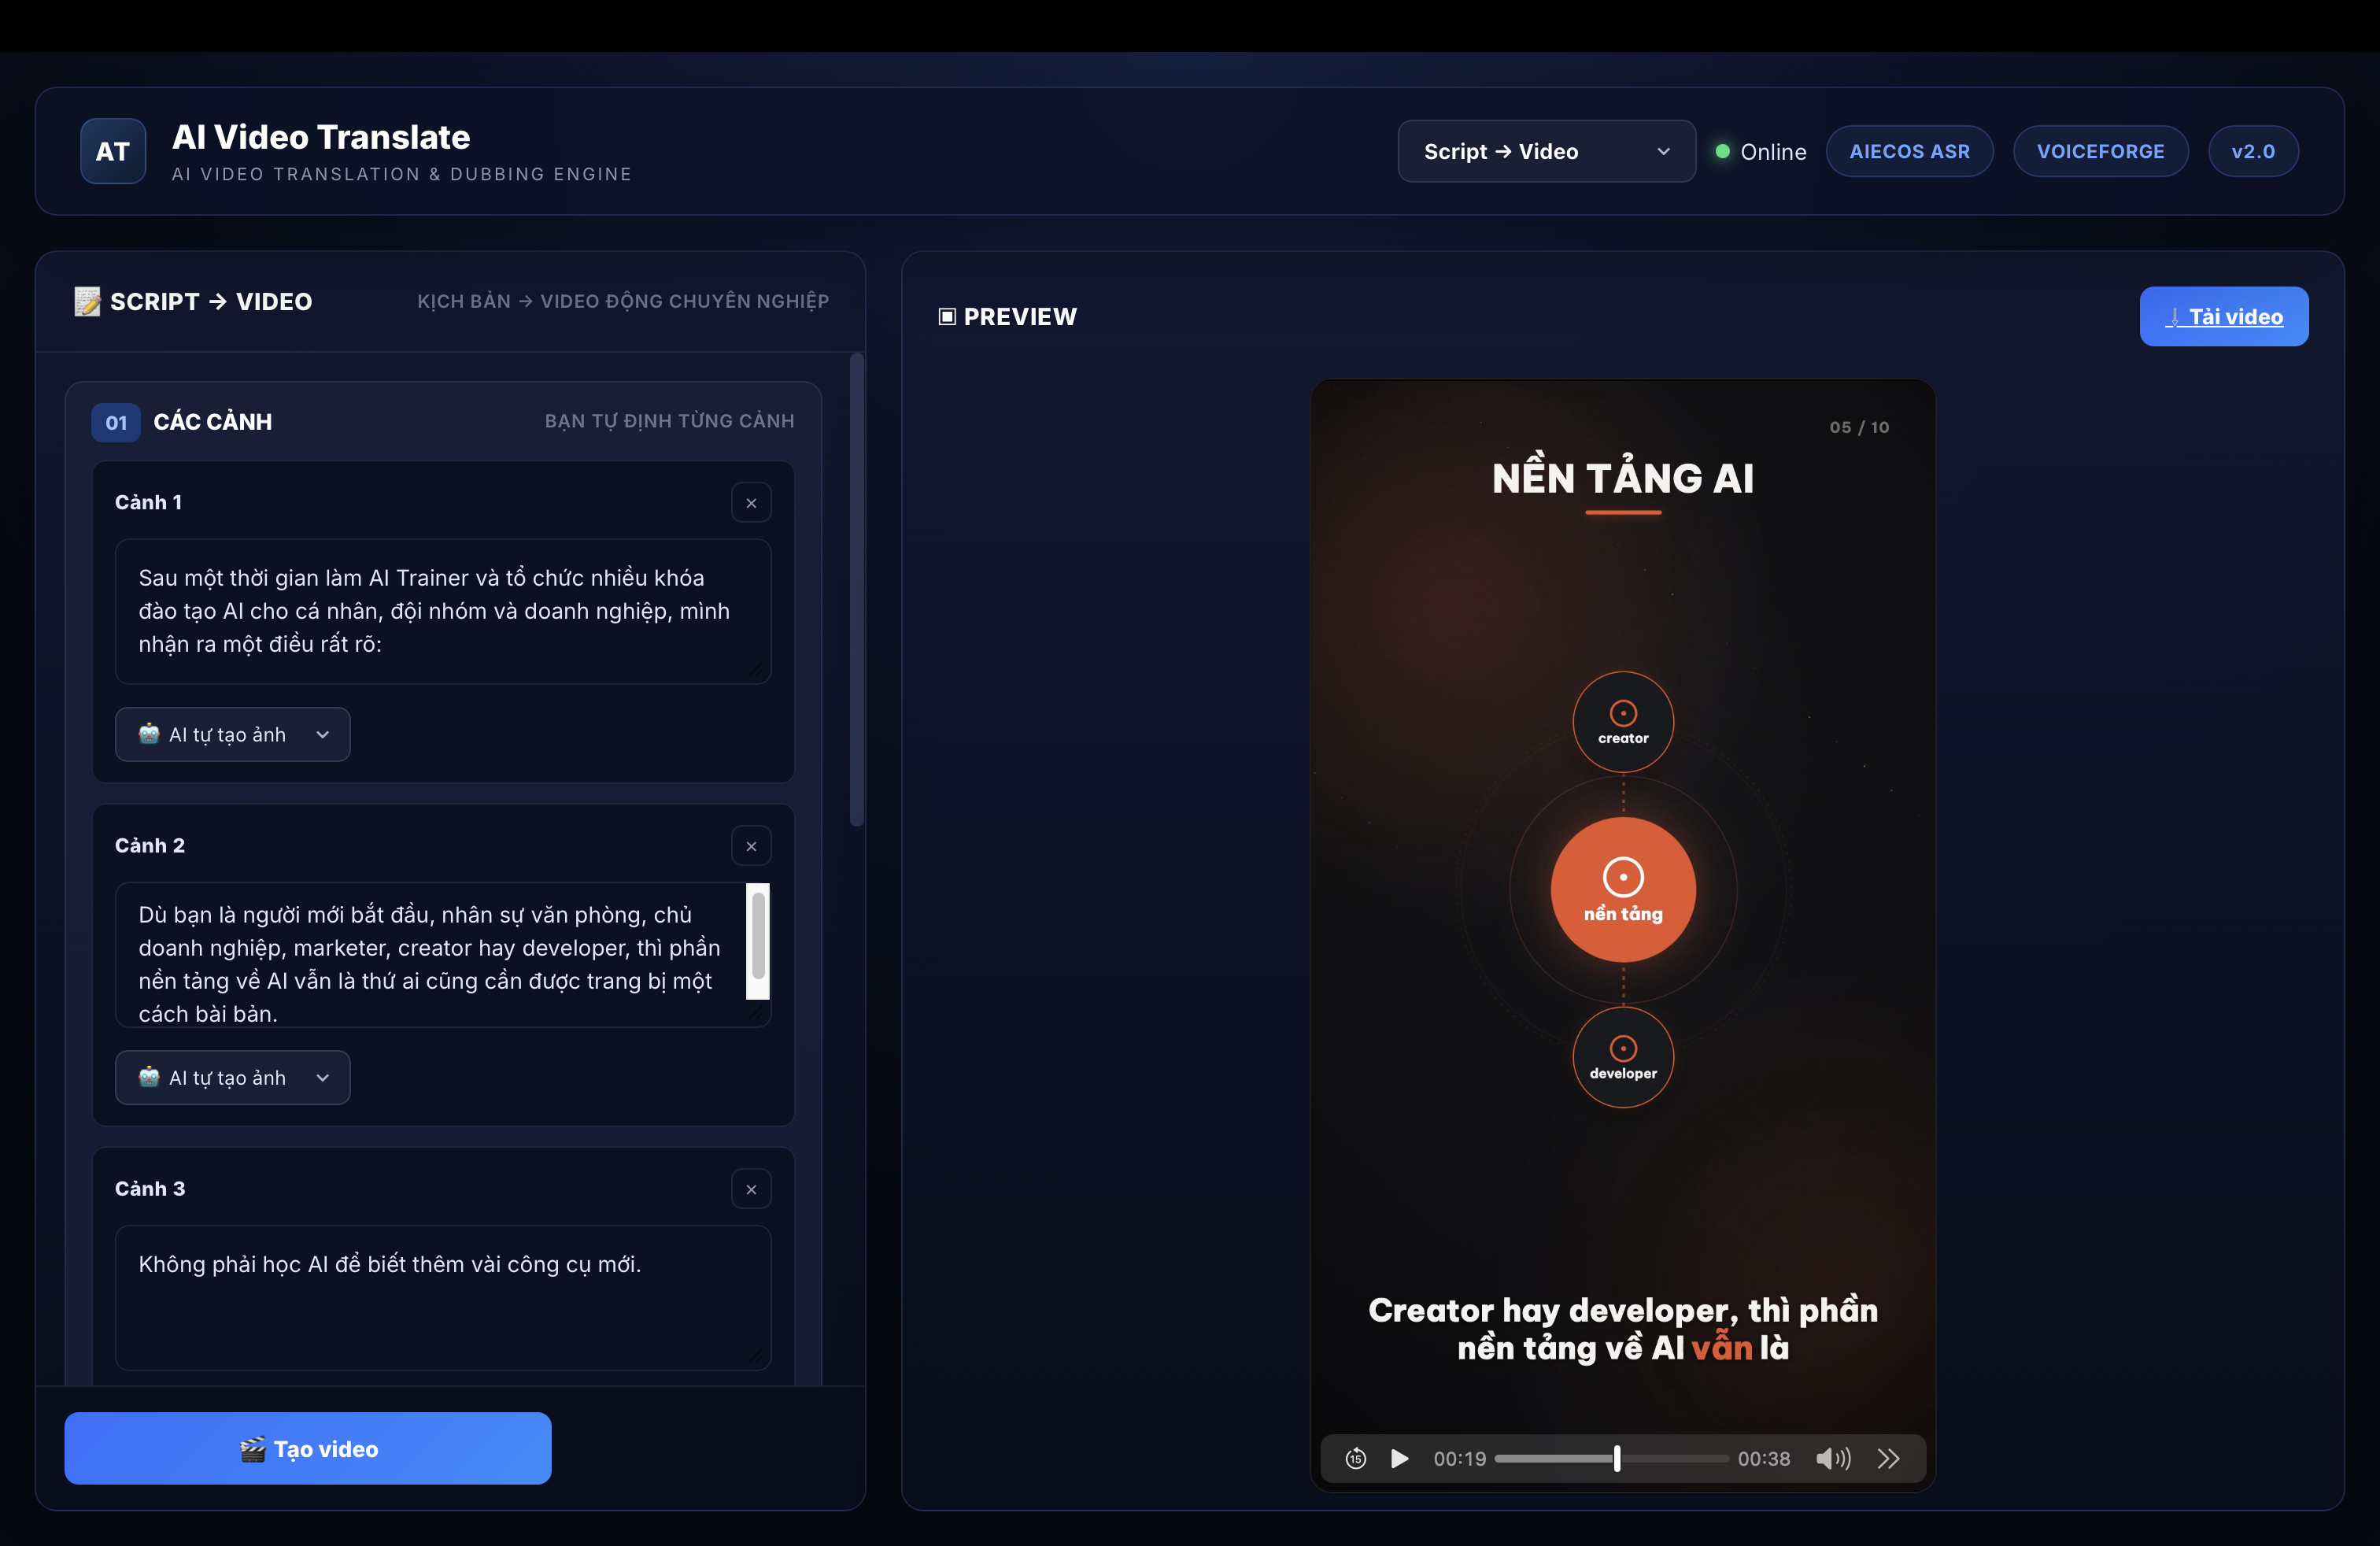Click the 'Cảnh 3' label
This screenshot has width=2380, height=1546.
(150, 1188)
